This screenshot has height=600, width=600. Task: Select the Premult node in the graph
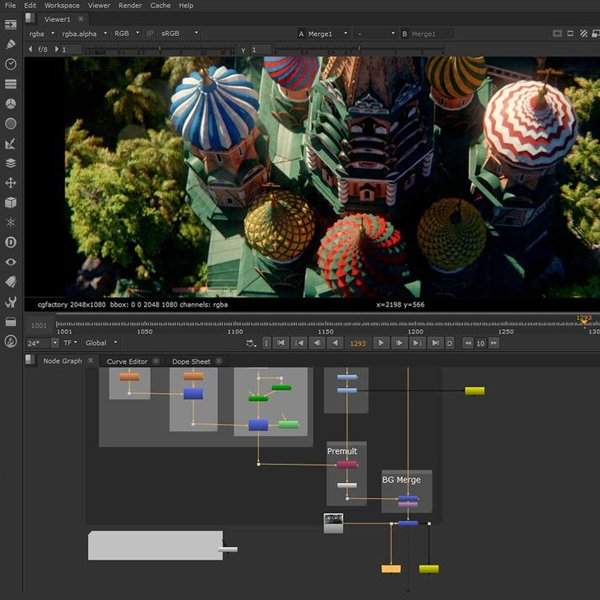click(347, 465)
